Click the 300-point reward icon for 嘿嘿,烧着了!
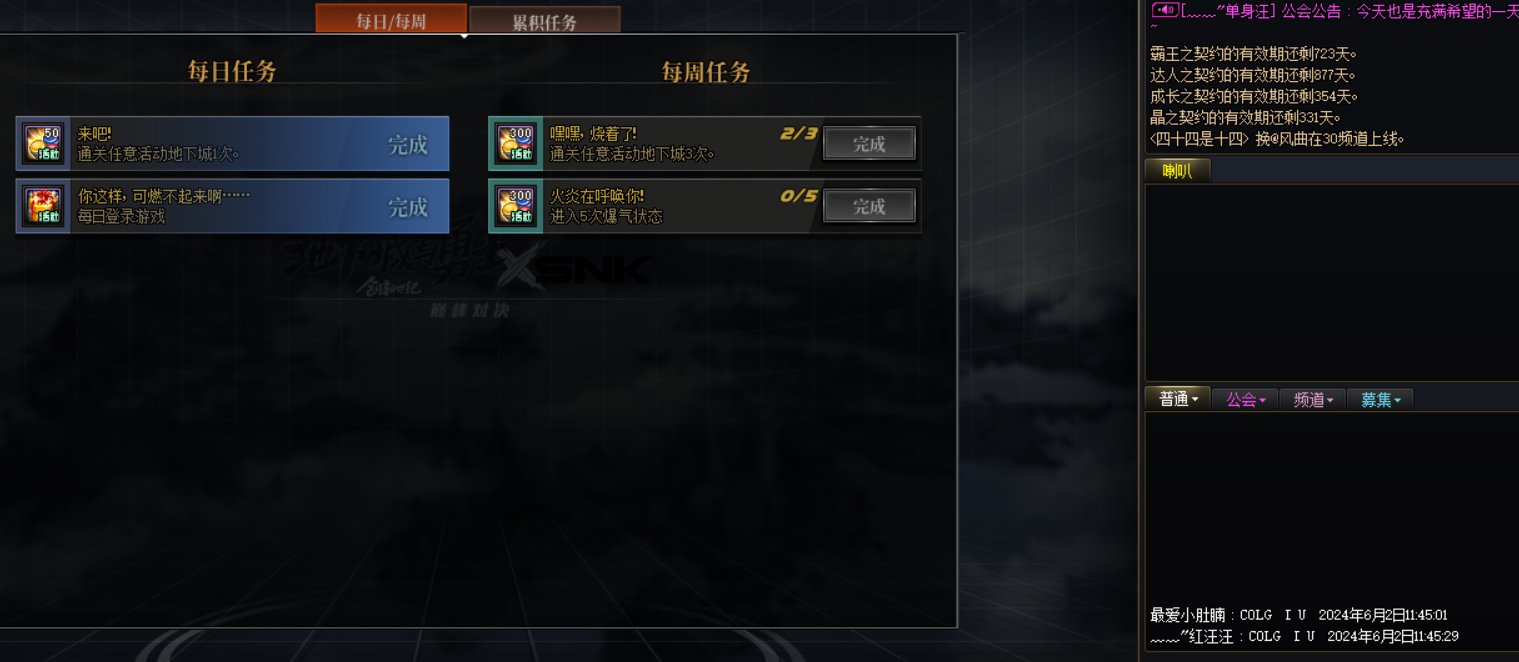Screen dimensions: 1519x662 (x=516, y=144)
